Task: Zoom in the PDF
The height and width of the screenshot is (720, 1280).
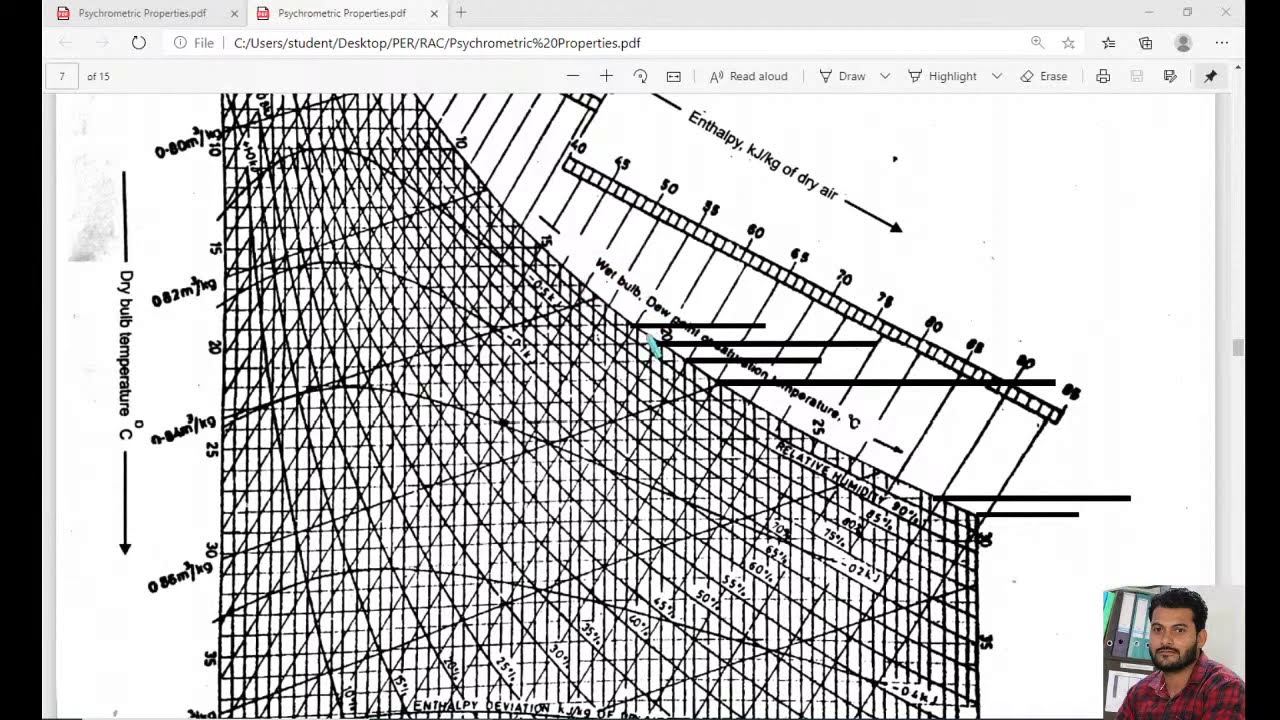Action: pos(606,76)
